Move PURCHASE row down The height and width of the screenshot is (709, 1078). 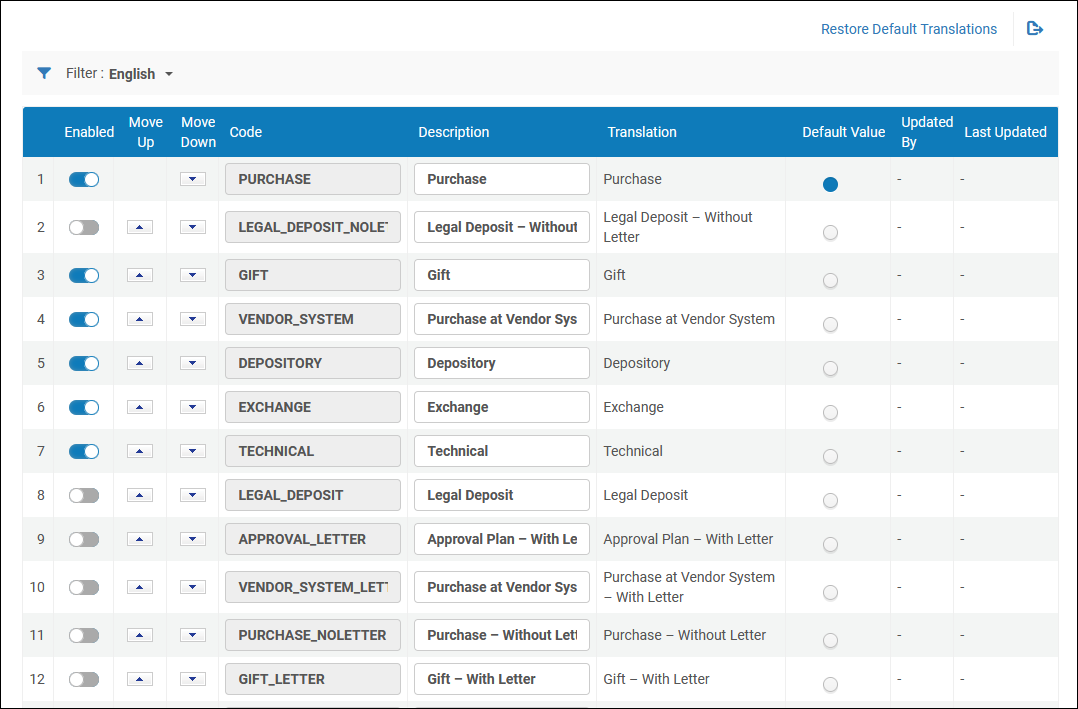192,179
